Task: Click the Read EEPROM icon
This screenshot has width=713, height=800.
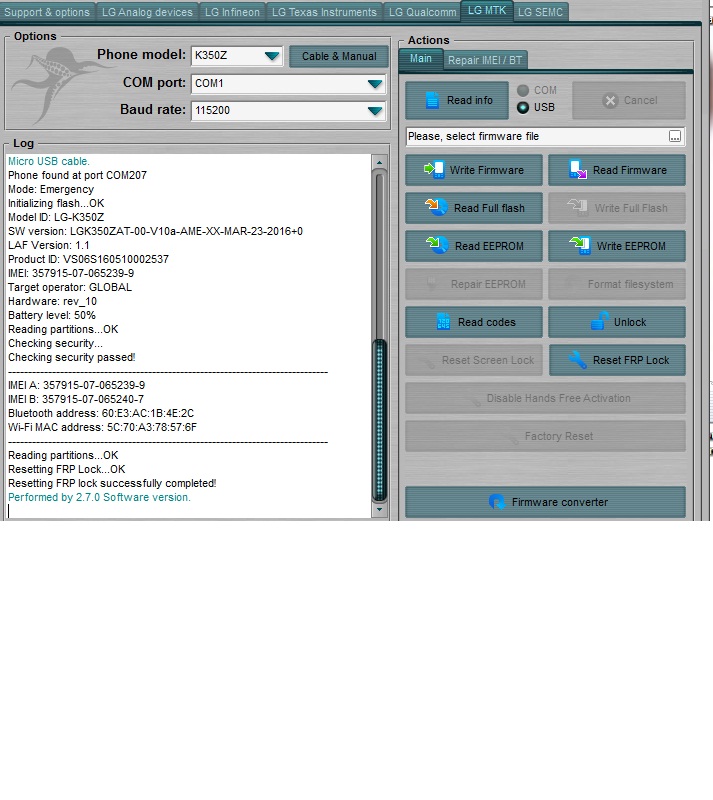Action: coord(437,245)
